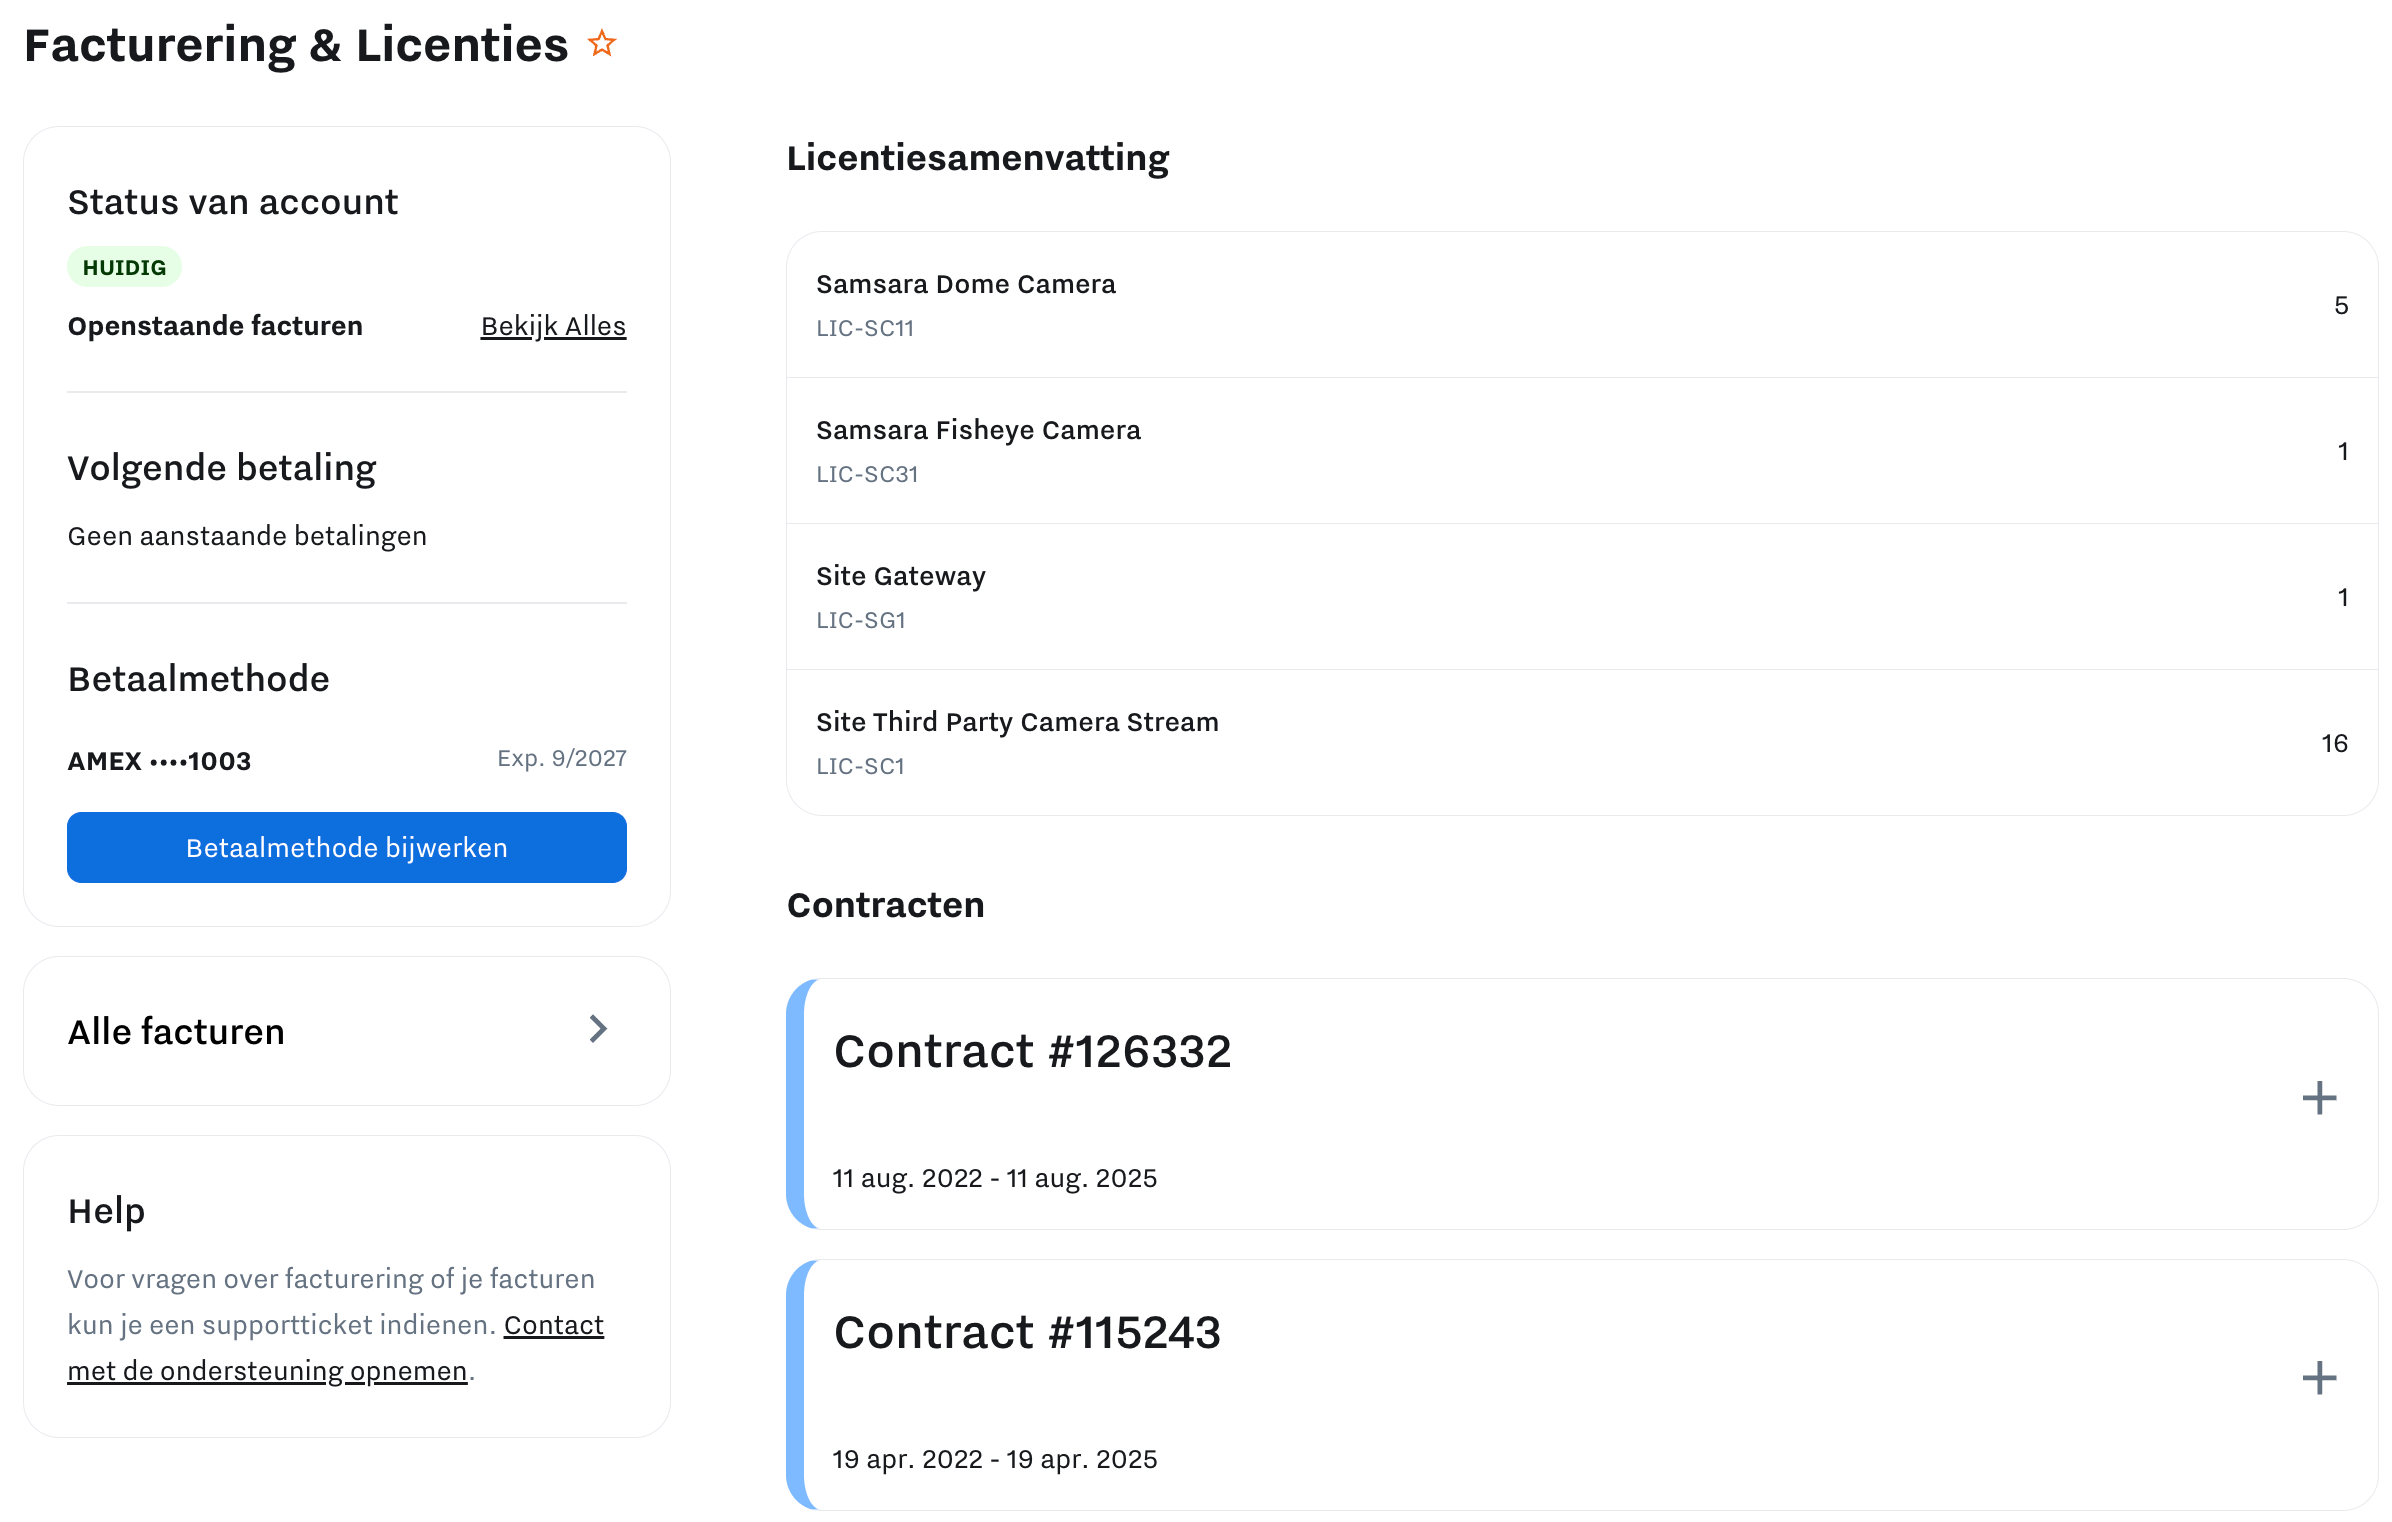Click the orange star next to Facturering & Licenties

[602, 43]
